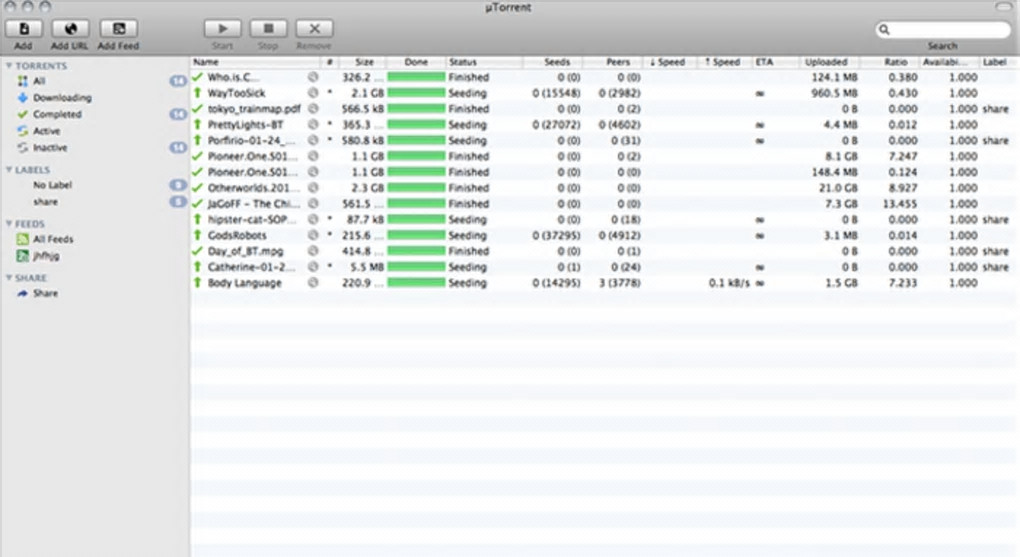Sort by Label column header
This screenshot has height=557, width=1020.
[x=999, y=62]
